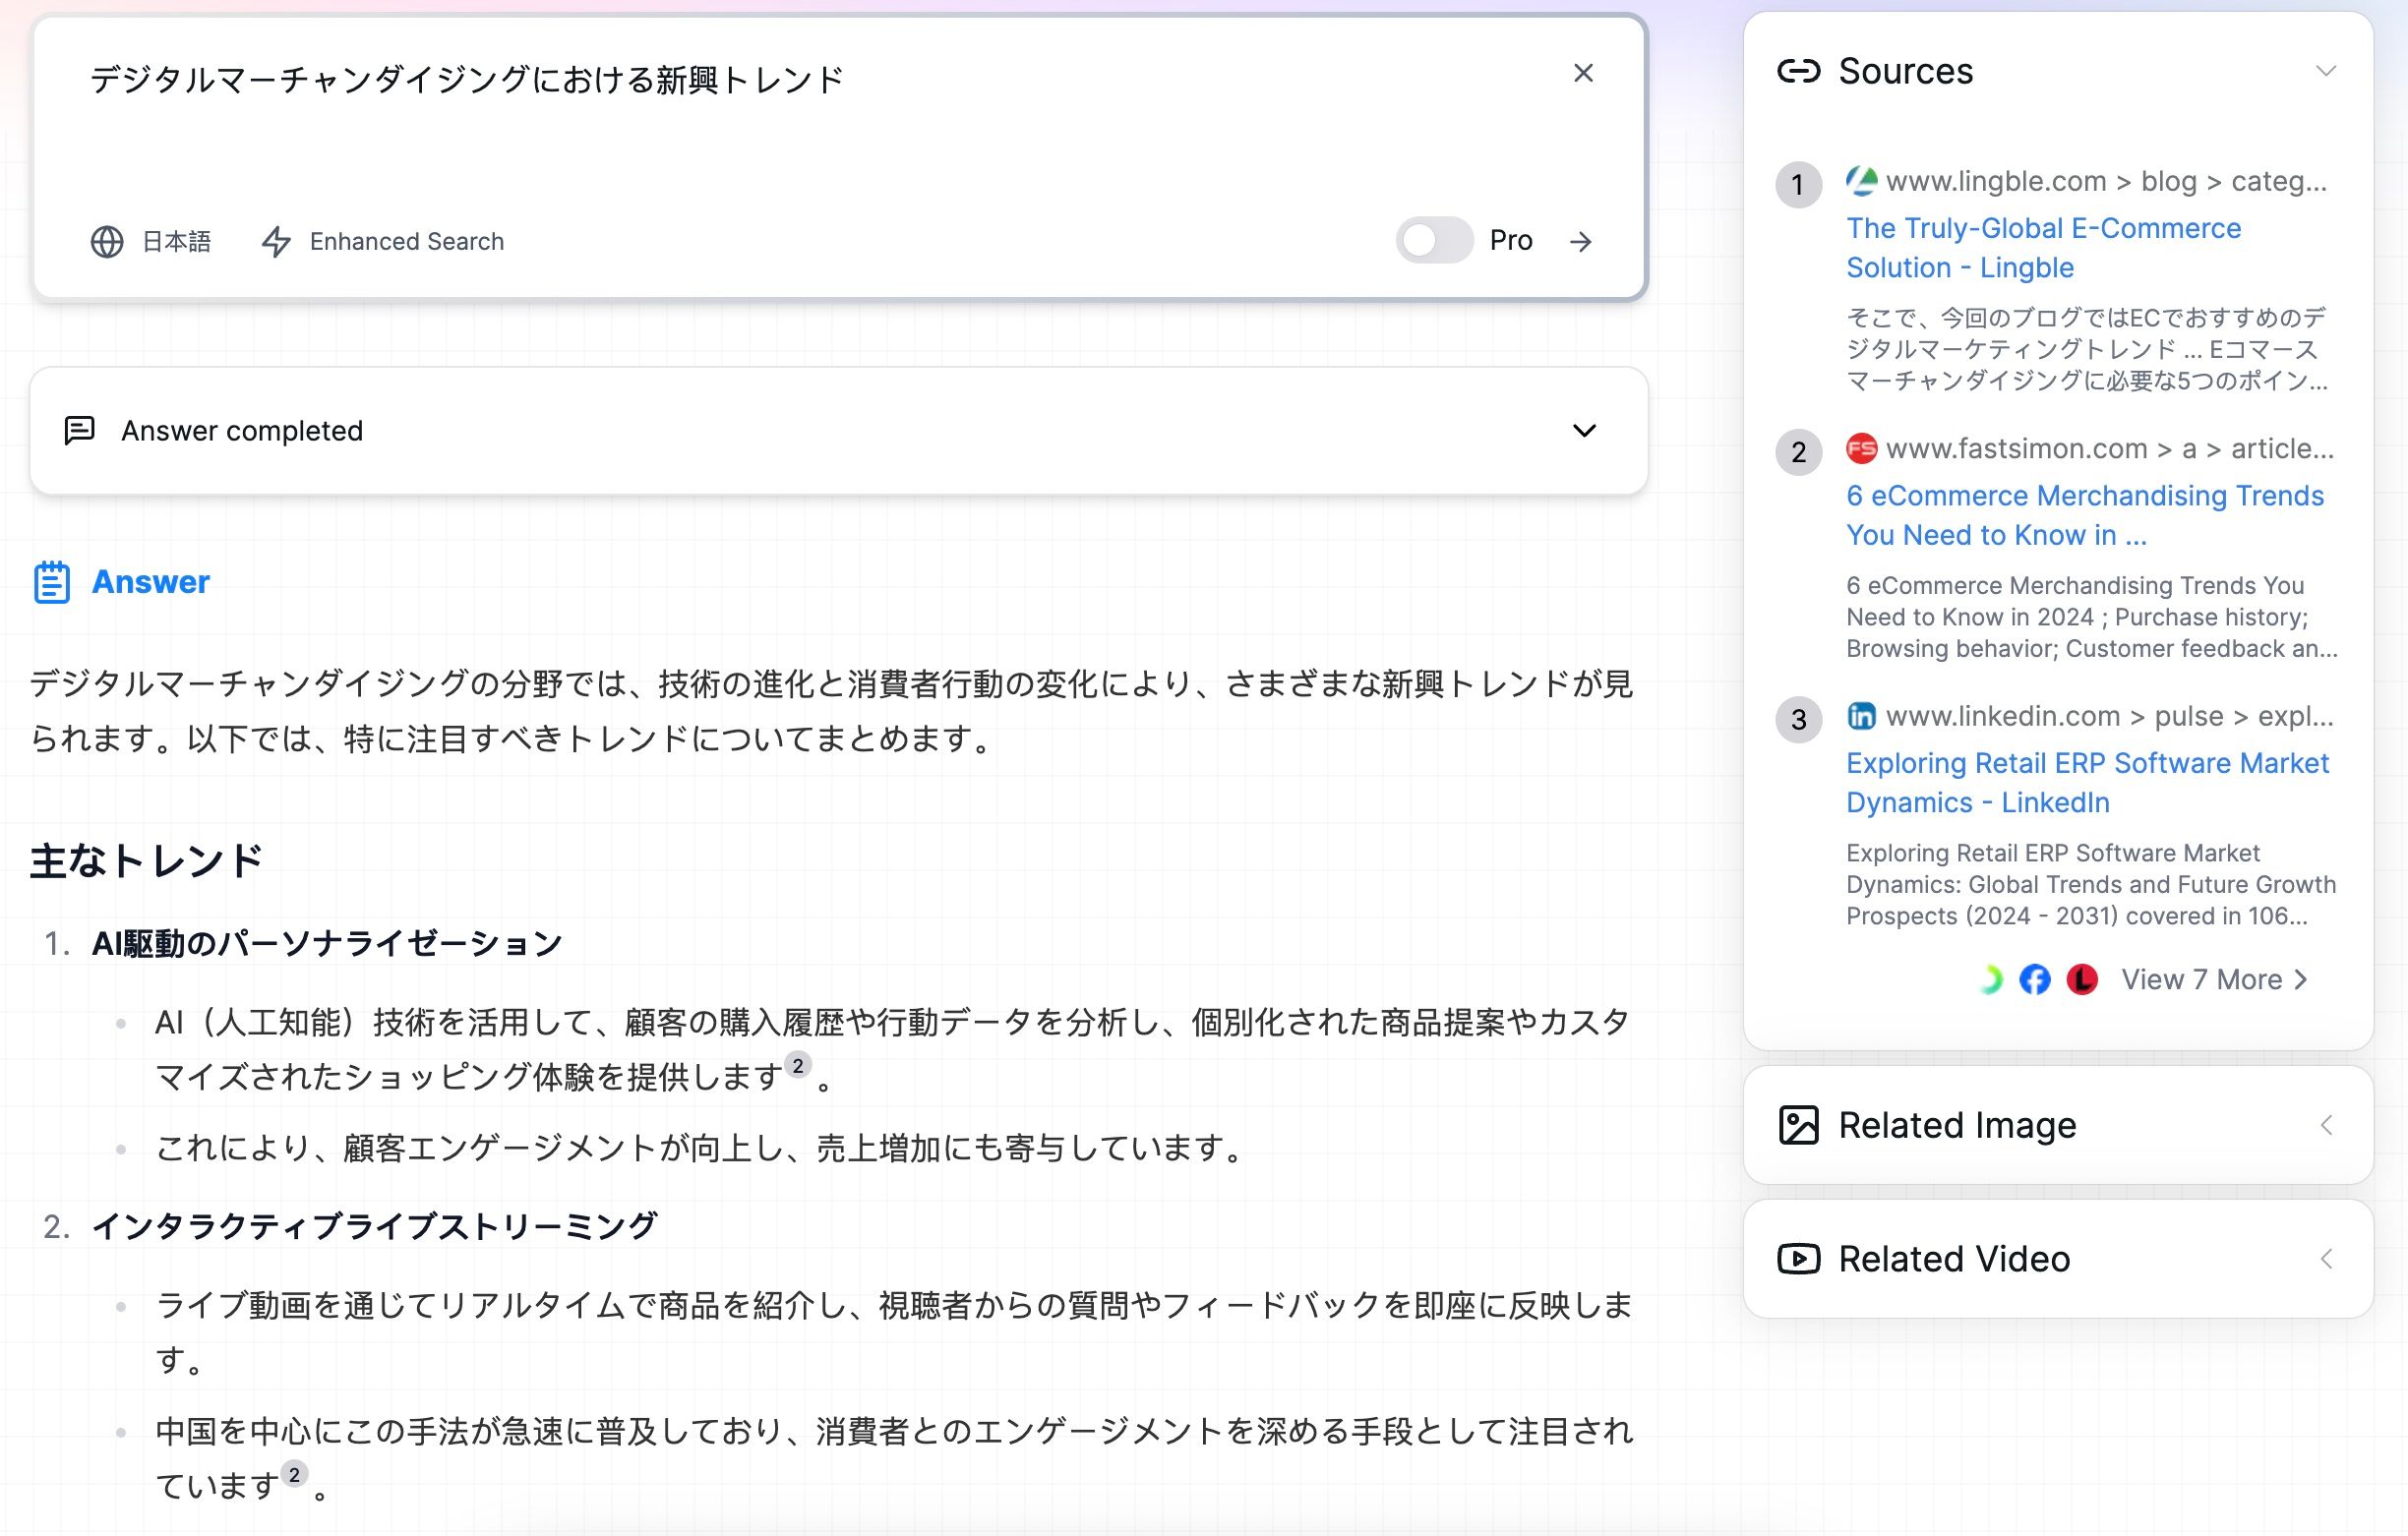
Task: Click the Pro label next to the switch
Action: pyautogui.click(x=1511, y=241)
